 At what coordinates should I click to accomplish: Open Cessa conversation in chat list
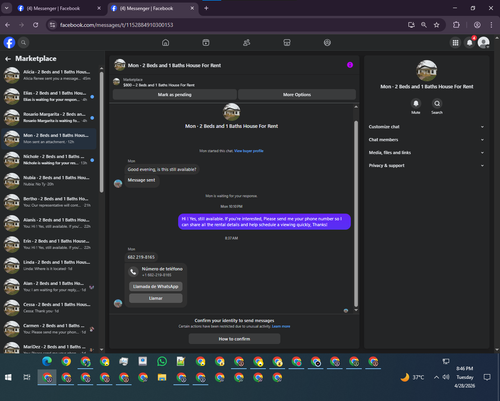click(x=49, y=308)
